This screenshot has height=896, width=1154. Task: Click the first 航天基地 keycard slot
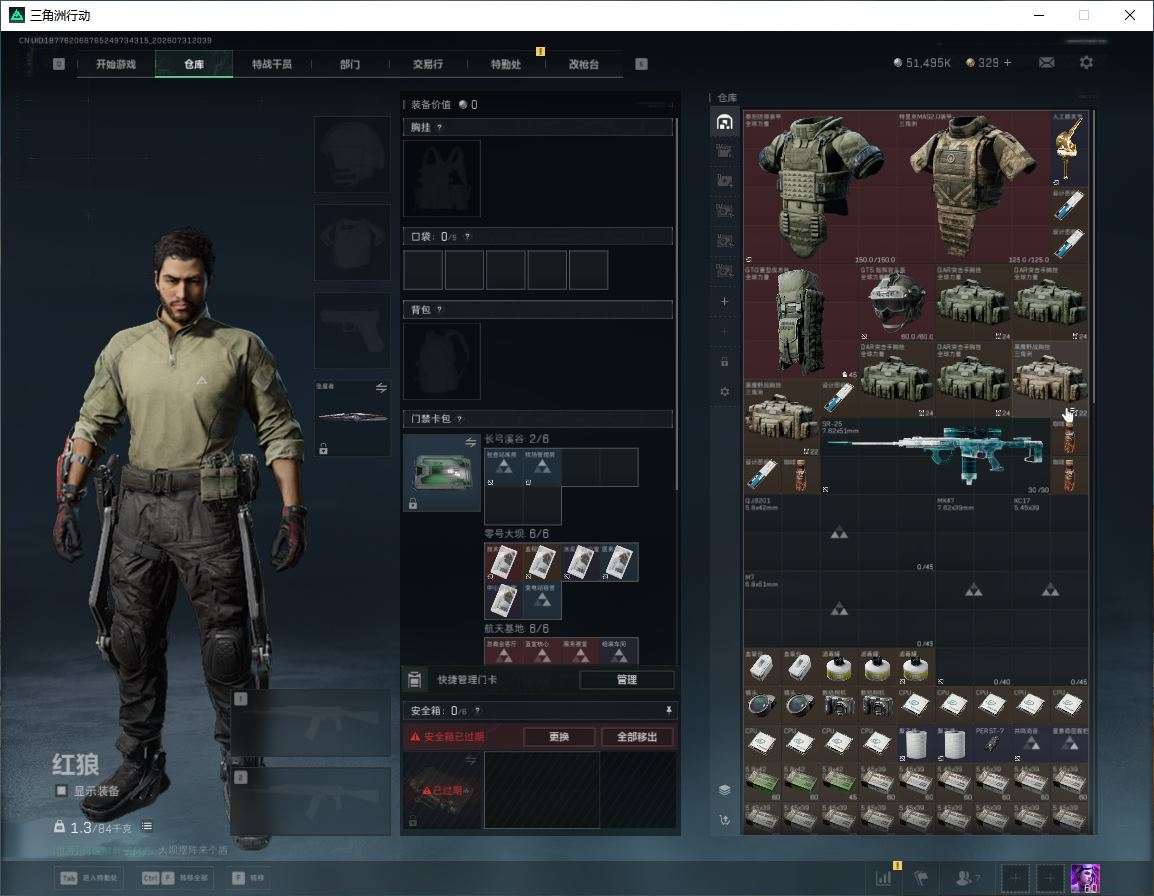pos(503,652)
